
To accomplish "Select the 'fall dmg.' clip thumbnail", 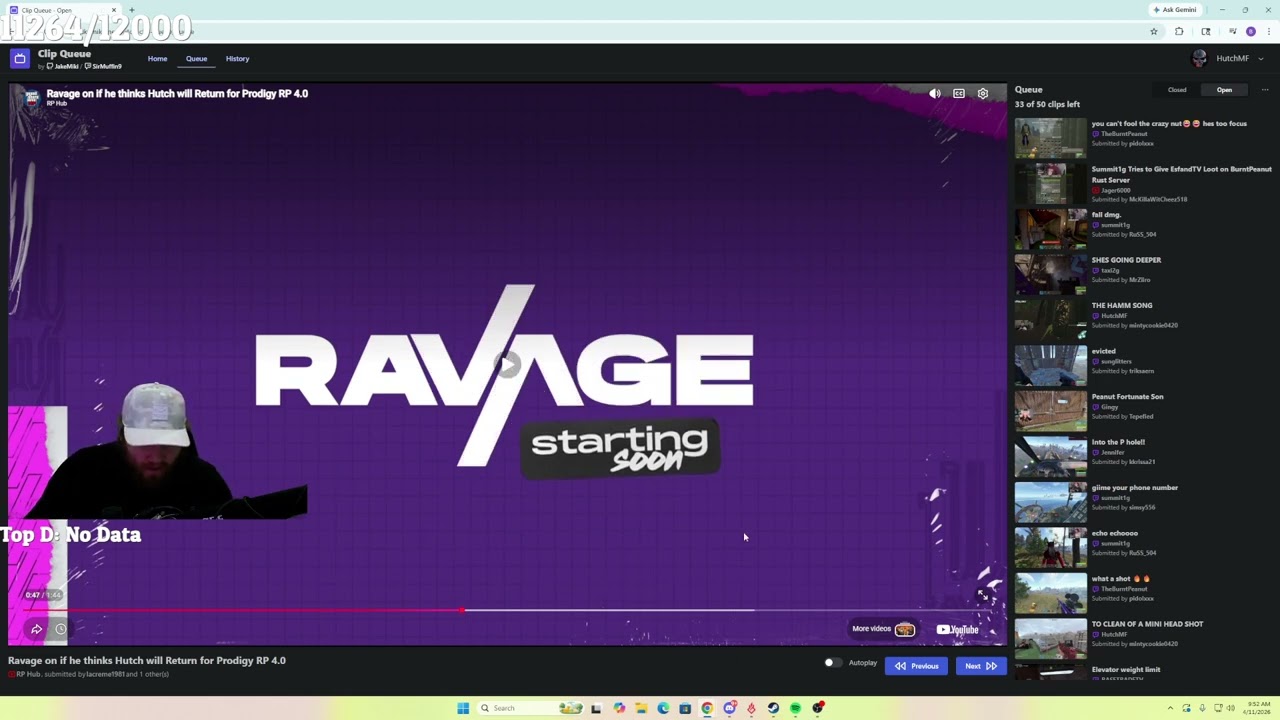I will [x=1050, y=229].
